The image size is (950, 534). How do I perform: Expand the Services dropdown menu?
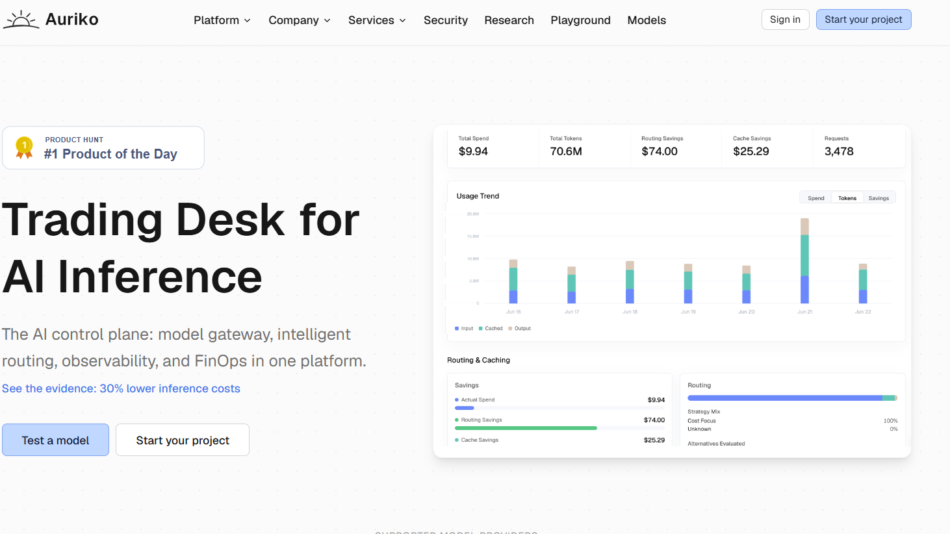[x=377, y=20]
